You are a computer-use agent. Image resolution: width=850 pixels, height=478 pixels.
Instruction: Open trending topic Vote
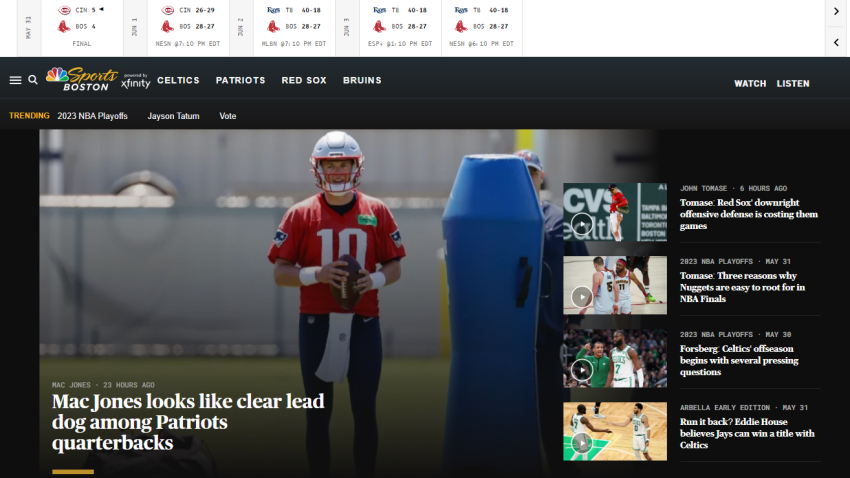228,116
